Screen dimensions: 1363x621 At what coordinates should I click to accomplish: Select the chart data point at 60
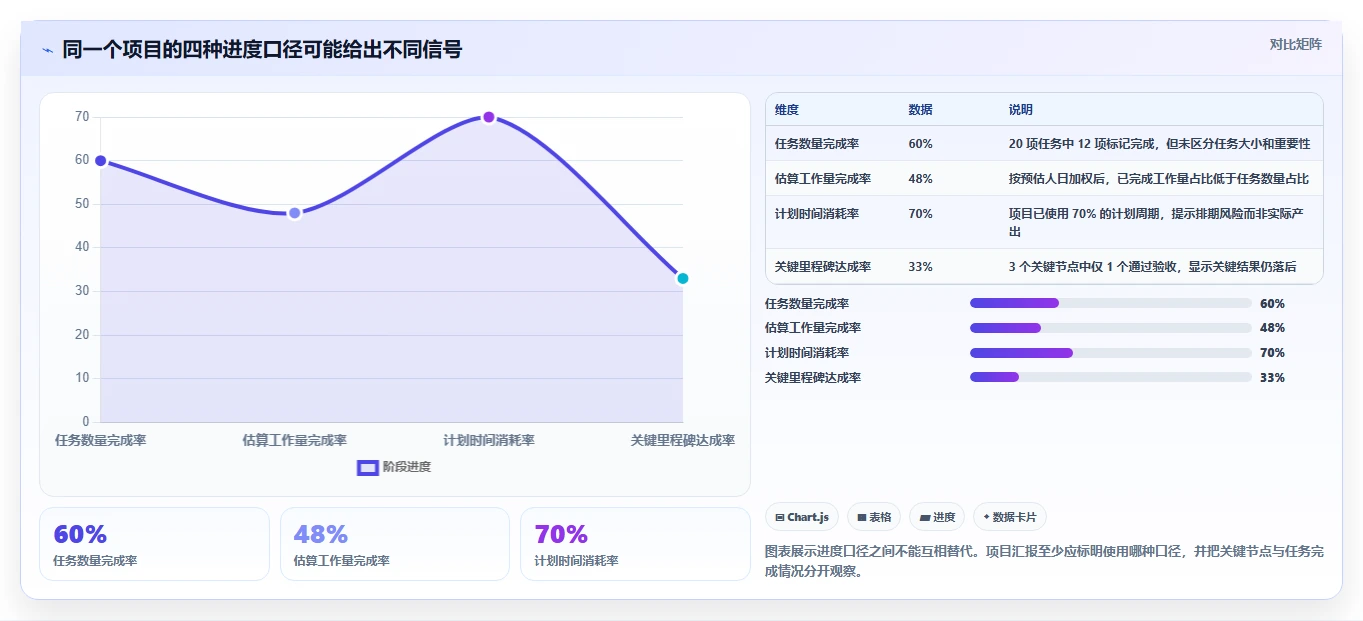click(100, 160)
